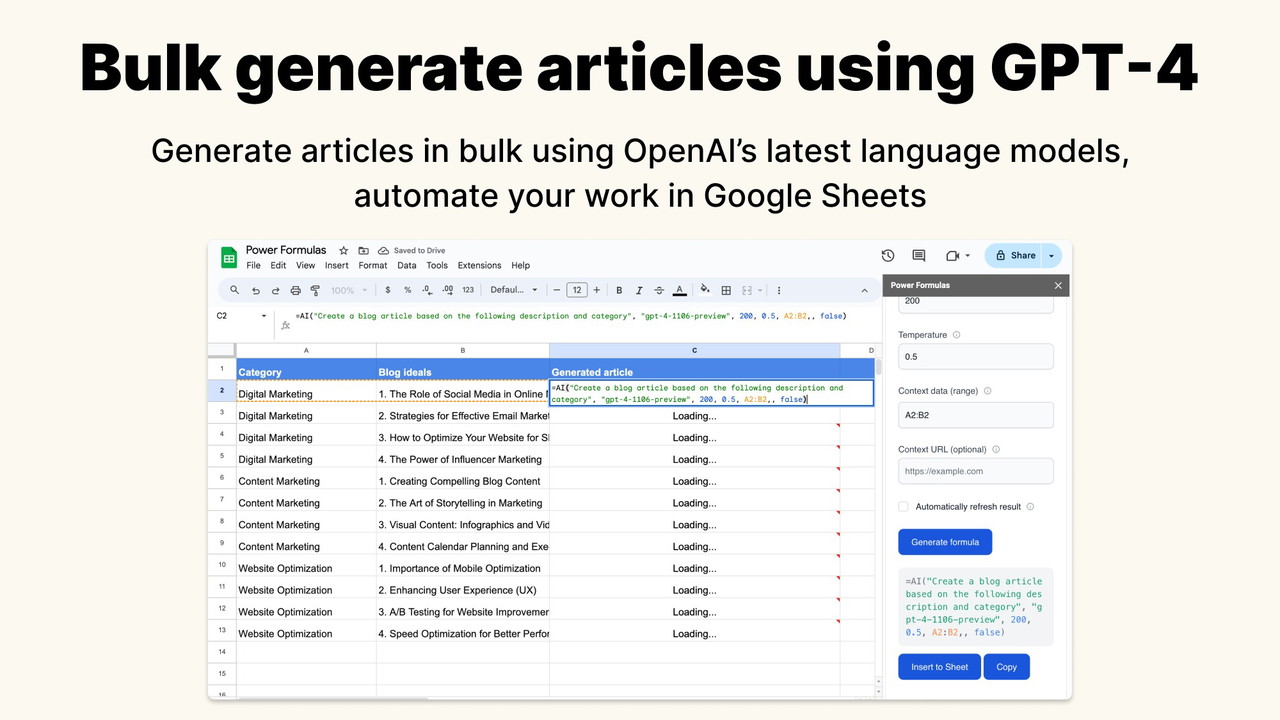Click the Context URL input field
This screenshot has height=720, width=1280.
click(975, 471)
